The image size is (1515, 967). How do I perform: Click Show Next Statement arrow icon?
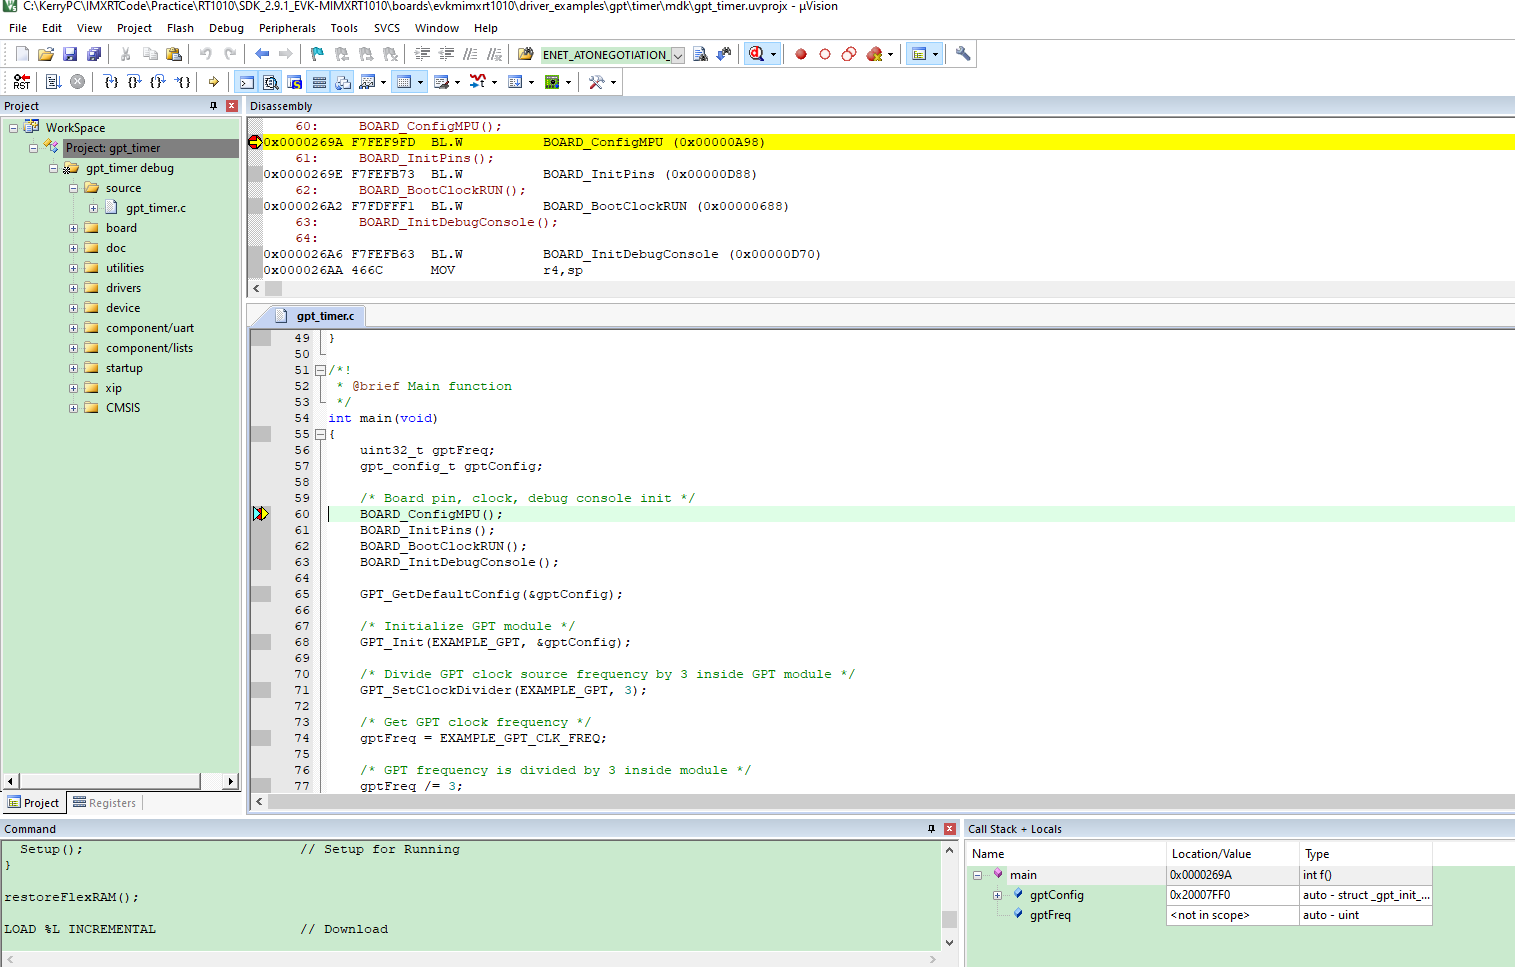tap(213, 82)
